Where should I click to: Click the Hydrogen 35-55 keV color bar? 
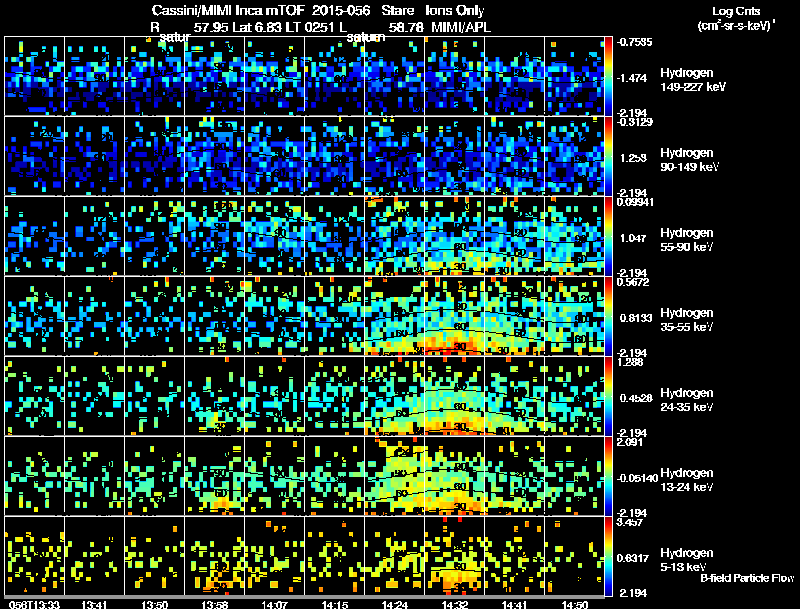[608, 316]
